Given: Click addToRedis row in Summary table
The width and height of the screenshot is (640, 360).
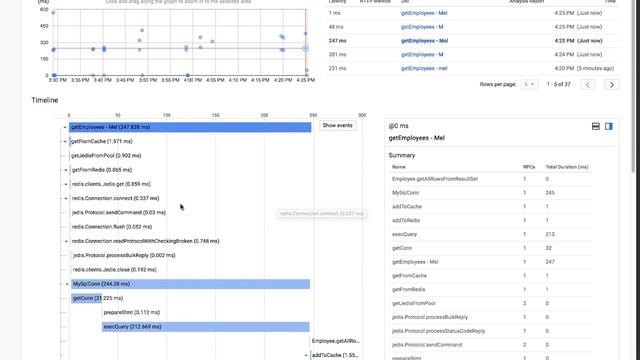Looking at the screenshot, I should click(x=491, y=220).
